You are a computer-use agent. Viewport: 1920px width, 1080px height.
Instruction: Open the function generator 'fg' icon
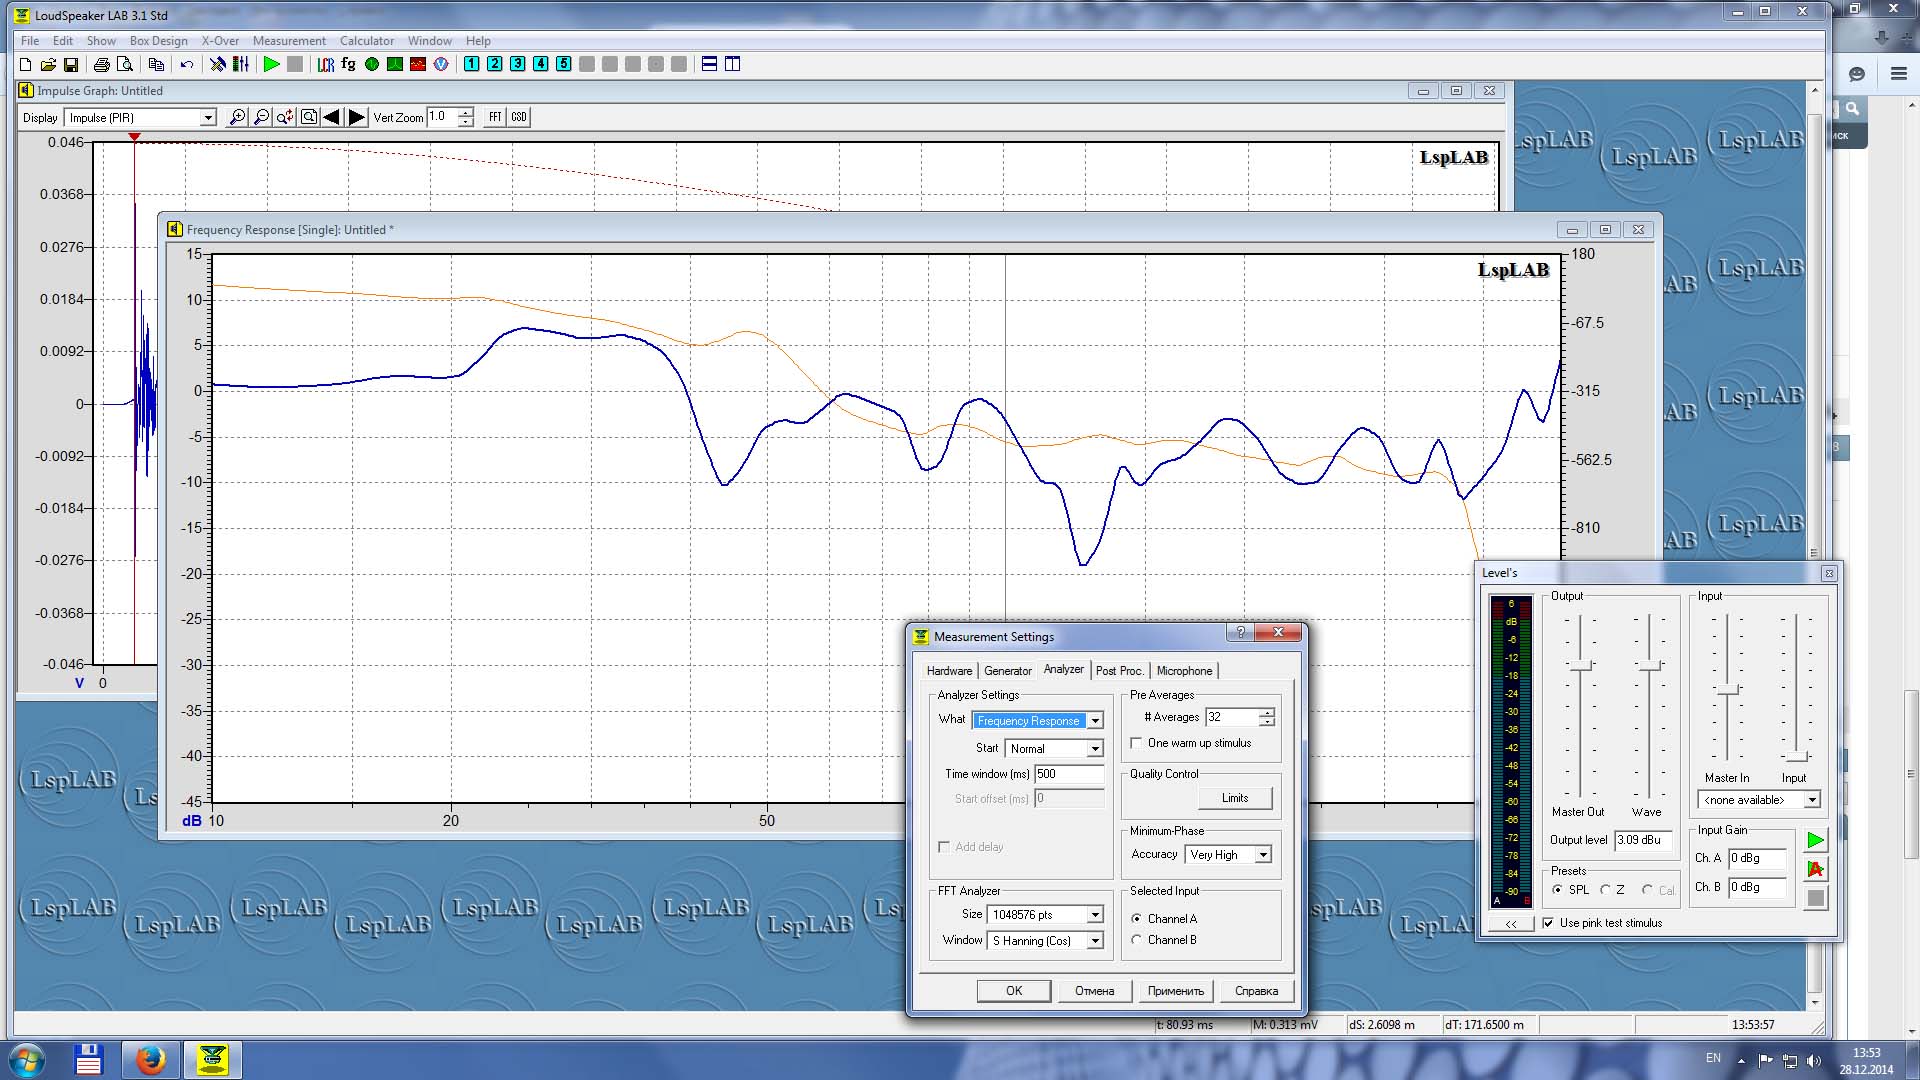(x=349, y=64)
